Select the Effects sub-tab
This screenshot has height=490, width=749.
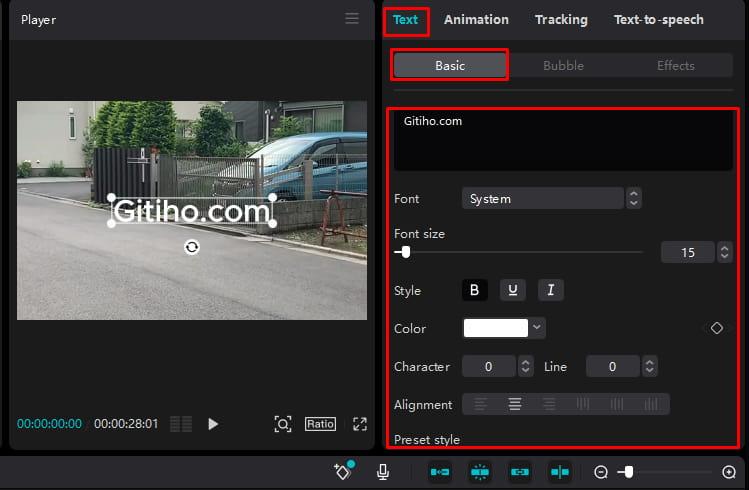click(x=675, y=65)
